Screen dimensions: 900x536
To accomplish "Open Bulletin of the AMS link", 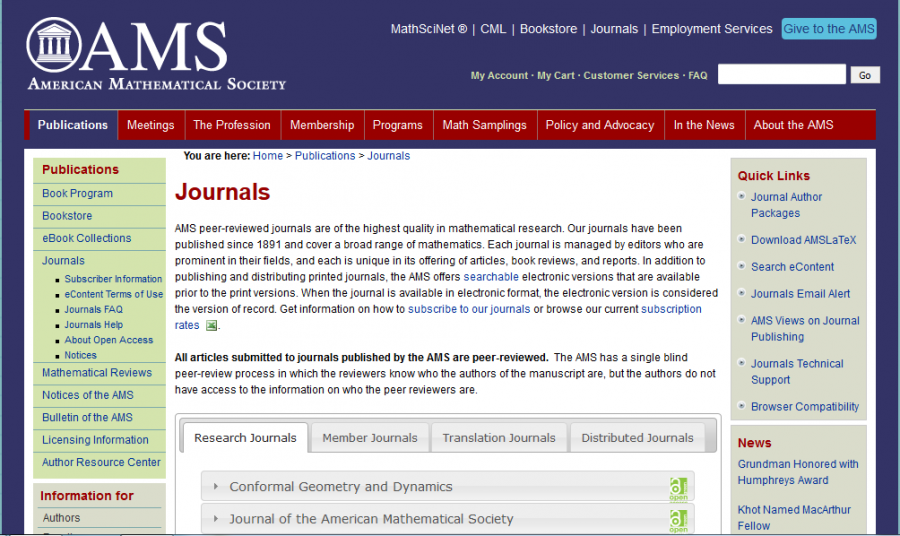I will 87,418.
